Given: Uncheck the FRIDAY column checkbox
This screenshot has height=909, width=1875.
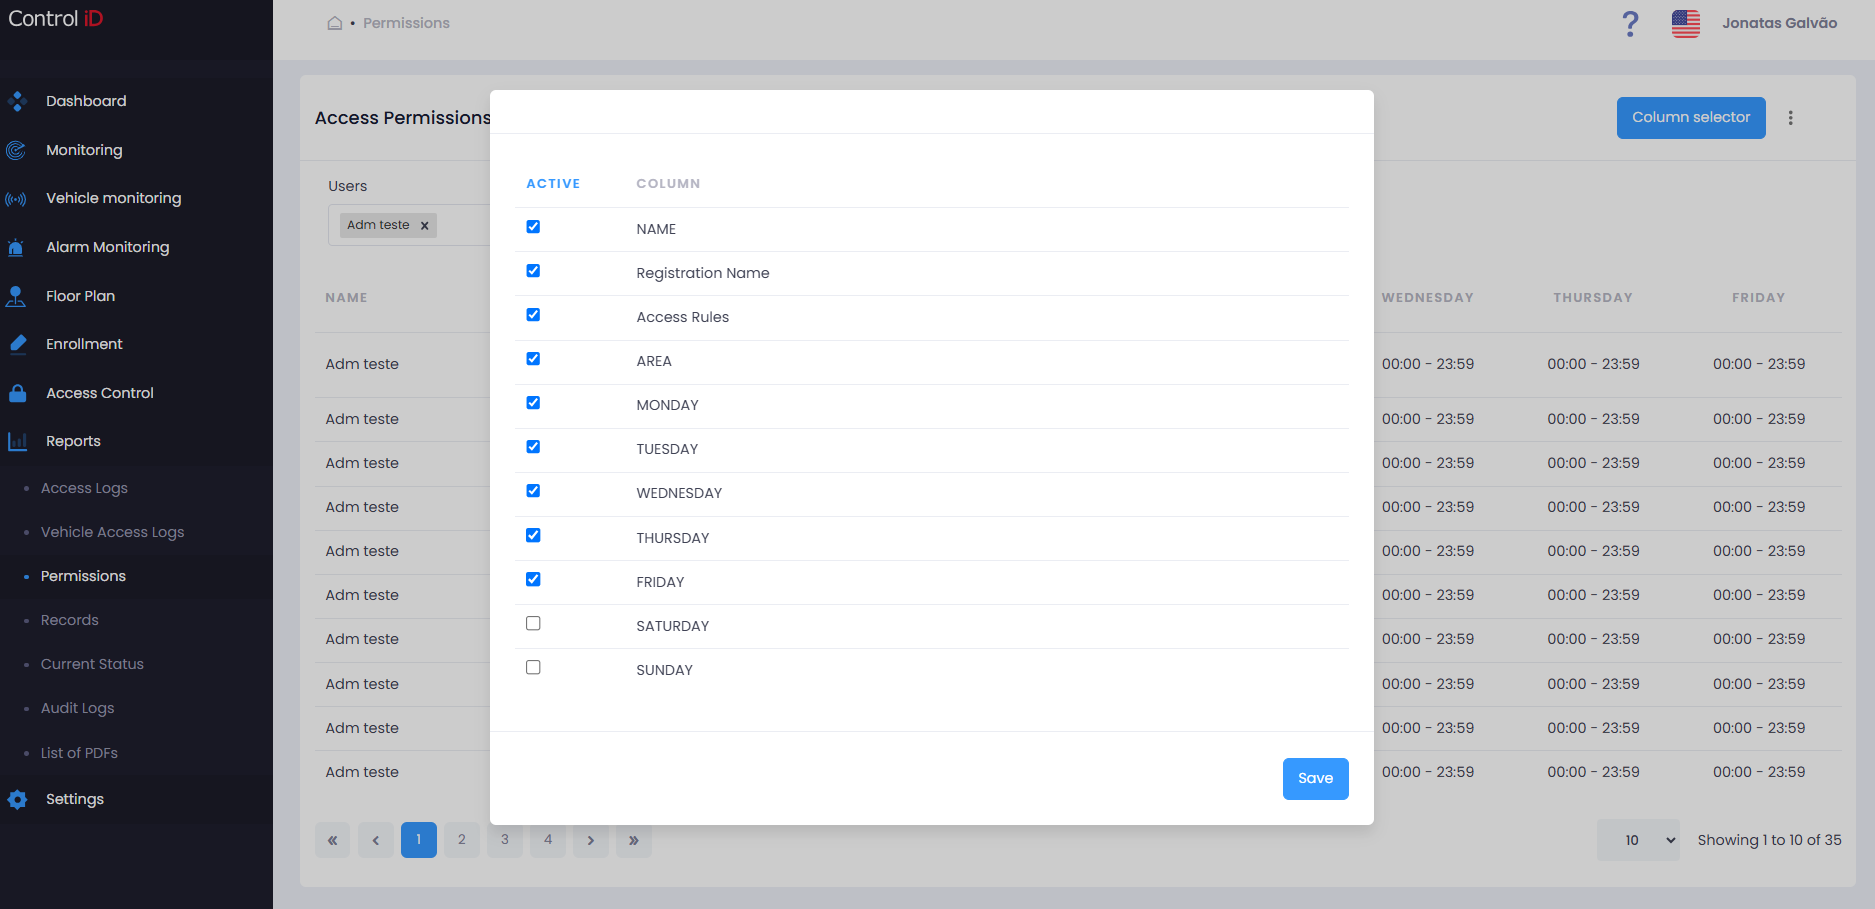Looking at the screenshot, I should 533,579.
